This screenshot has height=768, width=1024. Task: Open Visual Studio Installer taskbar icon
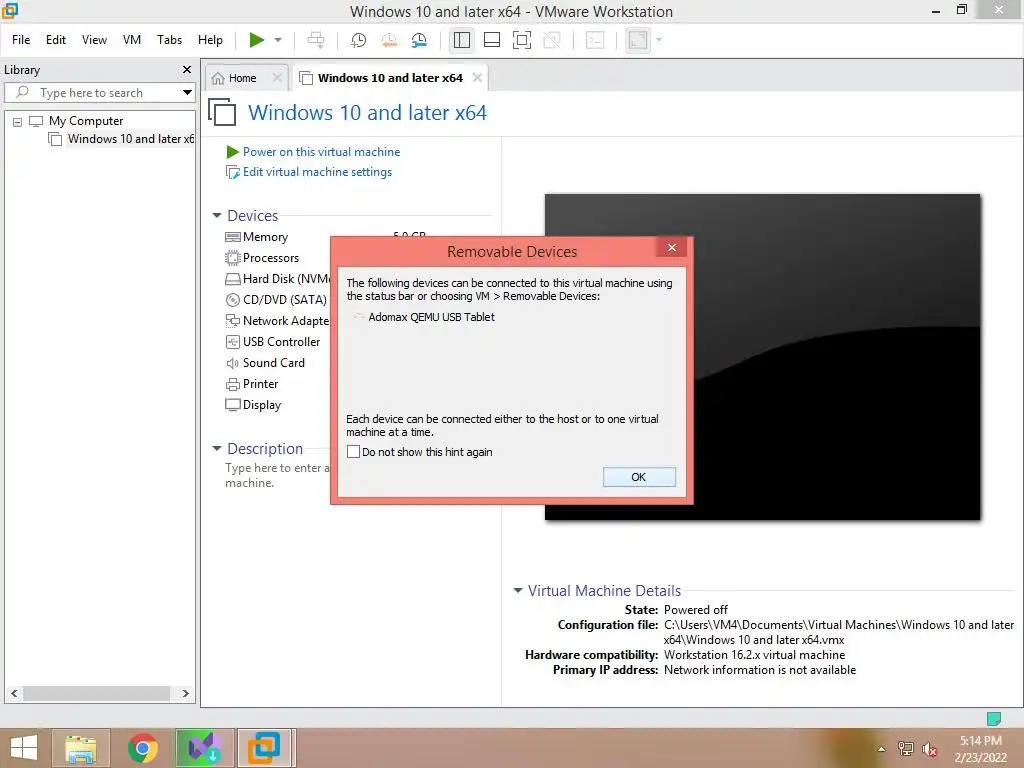(205, 748)
